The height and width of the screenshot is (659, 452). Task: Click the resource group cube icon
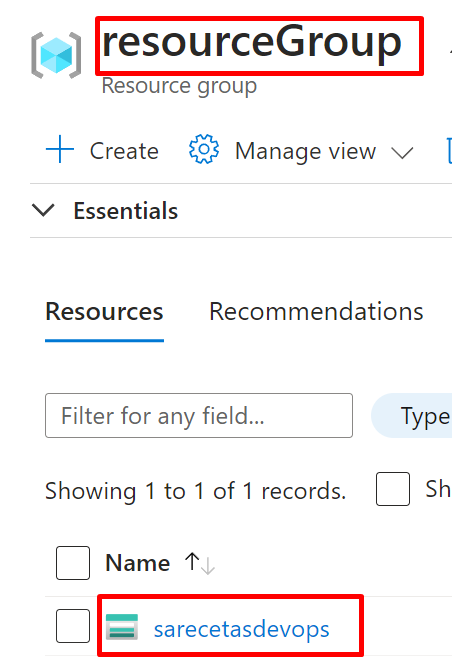tap(56, 55)
